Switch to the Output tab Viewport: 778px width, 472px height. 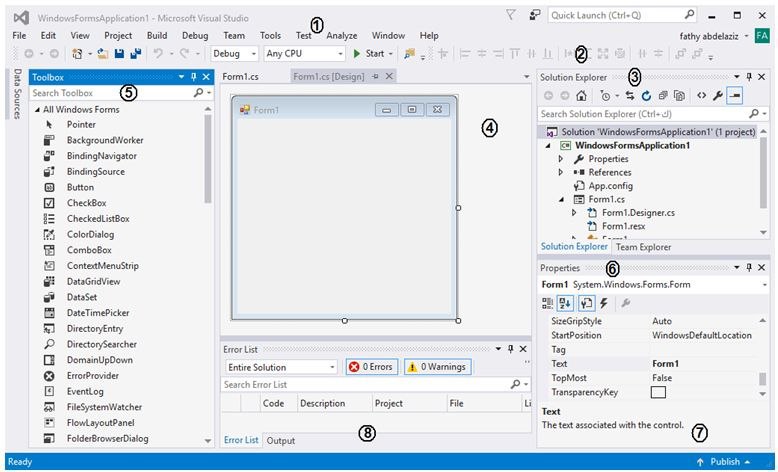tap(281, 440)
